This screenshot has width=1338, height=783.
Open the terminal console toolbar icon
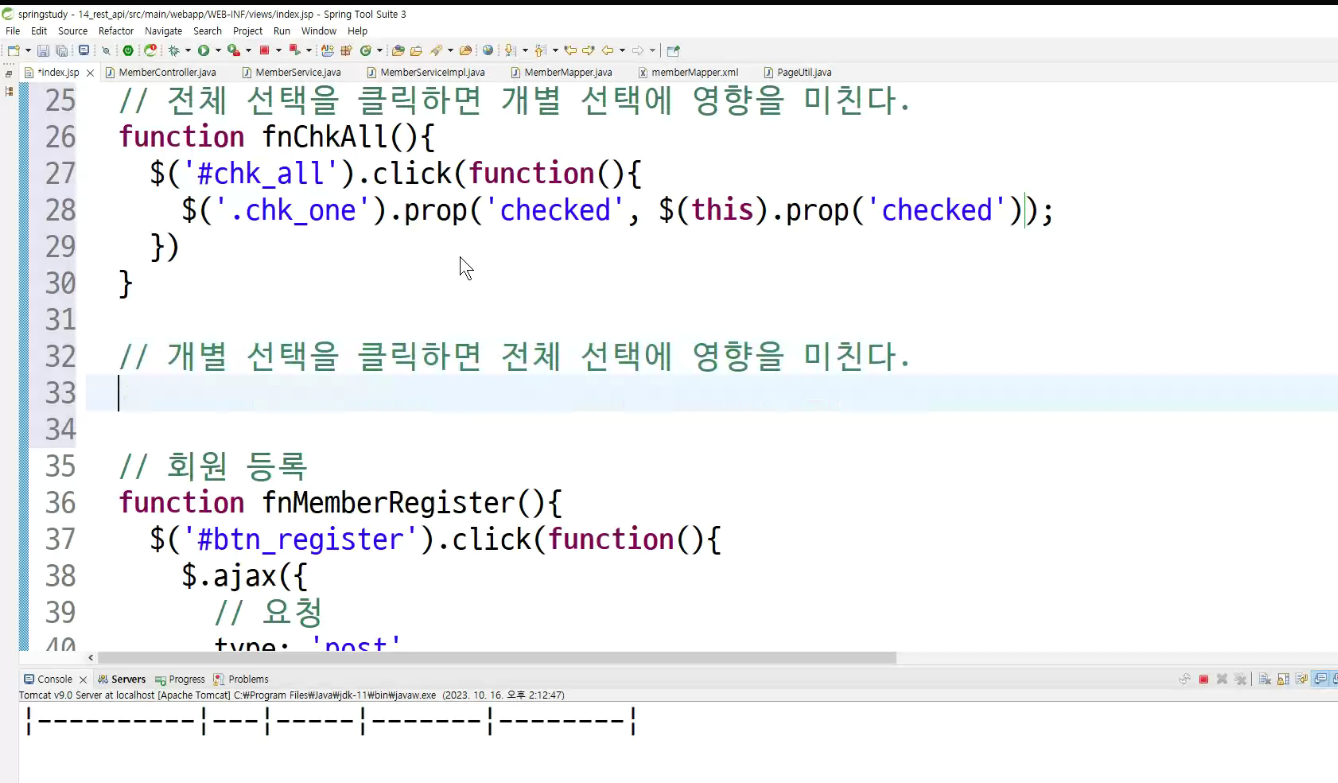pos(84,50)
